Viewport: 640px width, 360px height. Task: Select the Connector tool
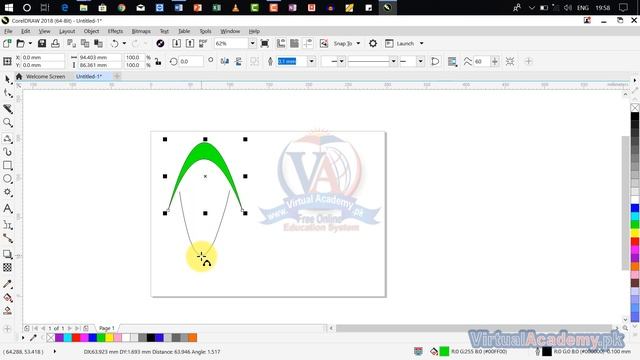[8, 238]
